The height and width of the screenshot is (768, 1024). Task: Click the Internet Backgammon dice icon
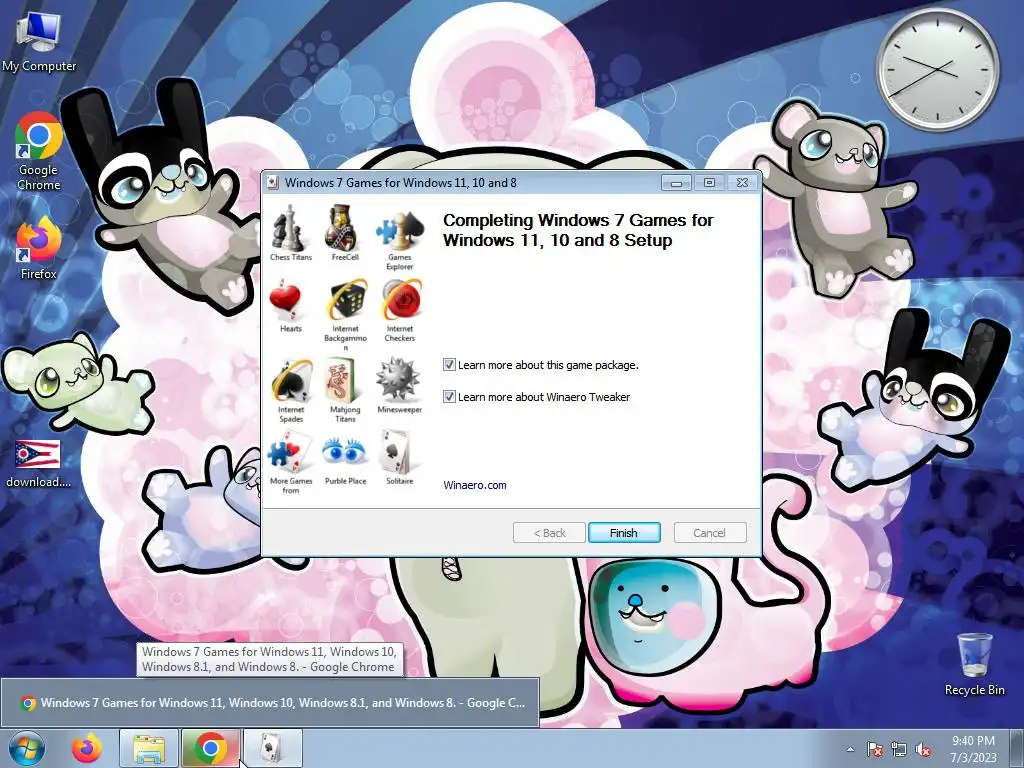347,300
